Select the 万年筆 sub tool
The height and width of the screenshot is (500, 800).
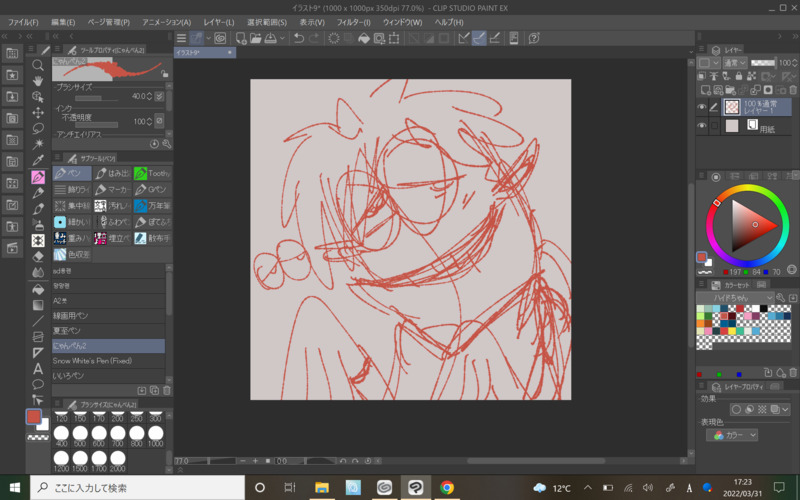click(153, 206)
